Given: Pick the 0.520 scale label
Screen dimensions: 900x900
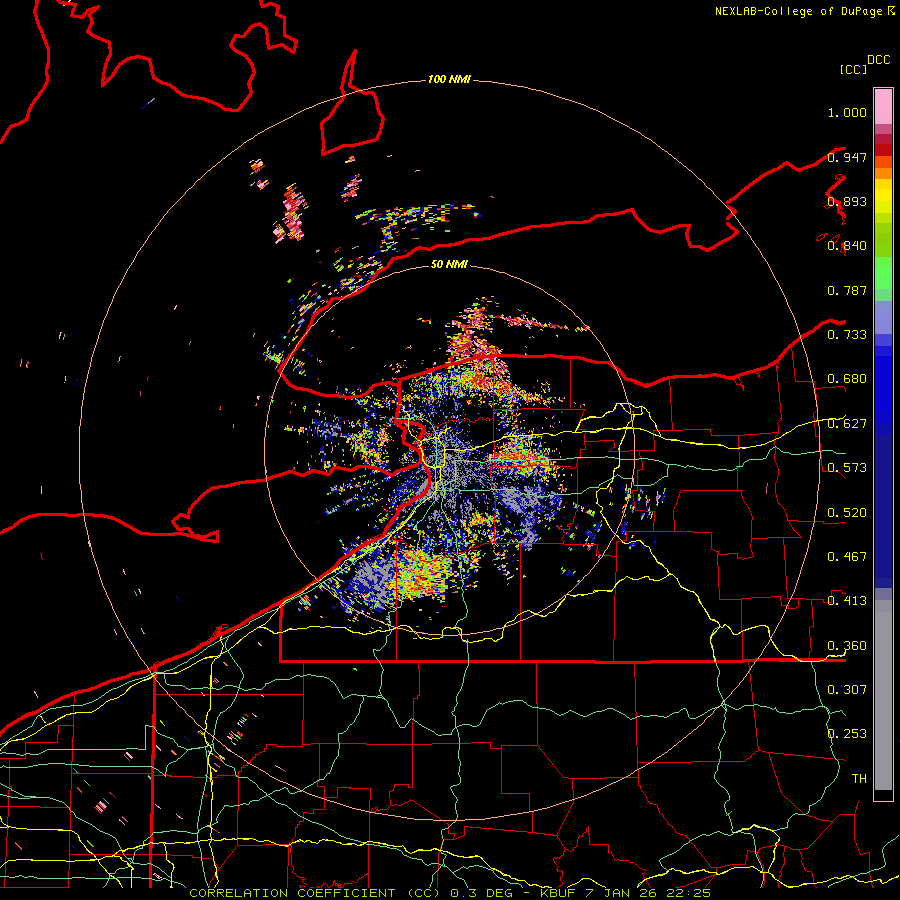Looking at the screenshot, I should pyautogui.click(x=847, y=513).
